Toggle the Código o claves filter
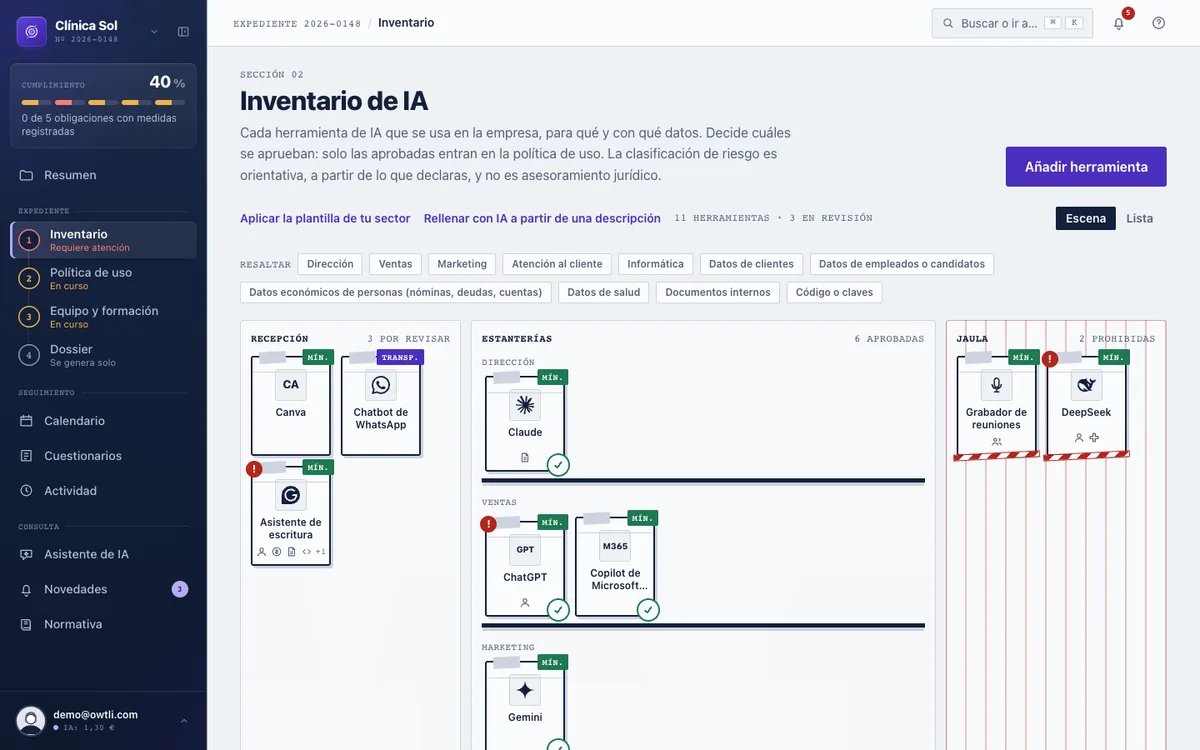1200x750 pixels. pyautogui.click(x=834, y=292)
